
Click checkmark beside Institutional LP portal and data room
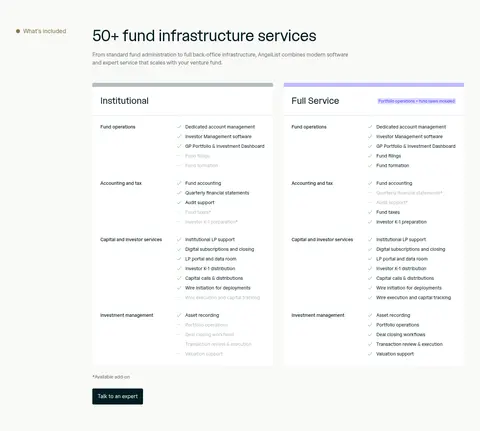pos(179,259)
